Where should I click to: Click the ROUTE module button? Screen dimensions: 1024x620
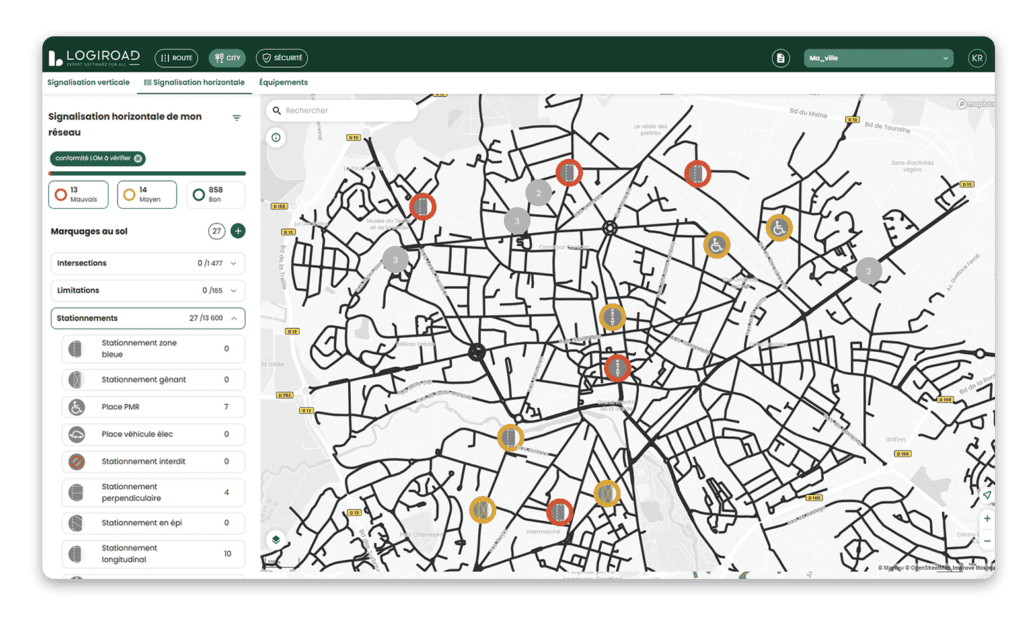click(x=176, y=58)
